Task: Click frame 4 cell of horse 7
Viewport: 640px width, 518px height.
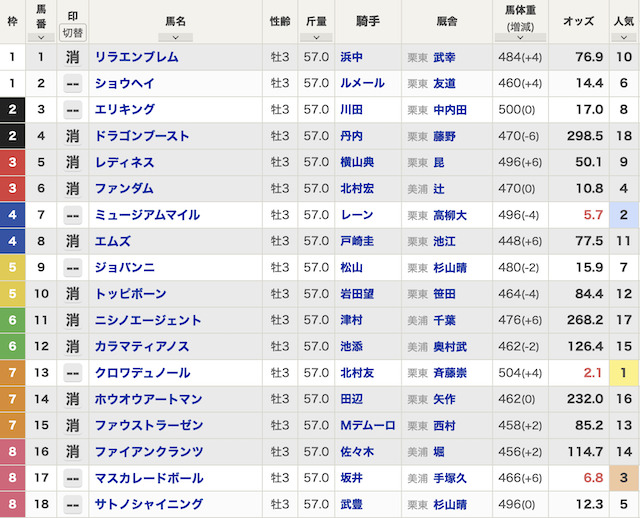Action: (12, 215)
